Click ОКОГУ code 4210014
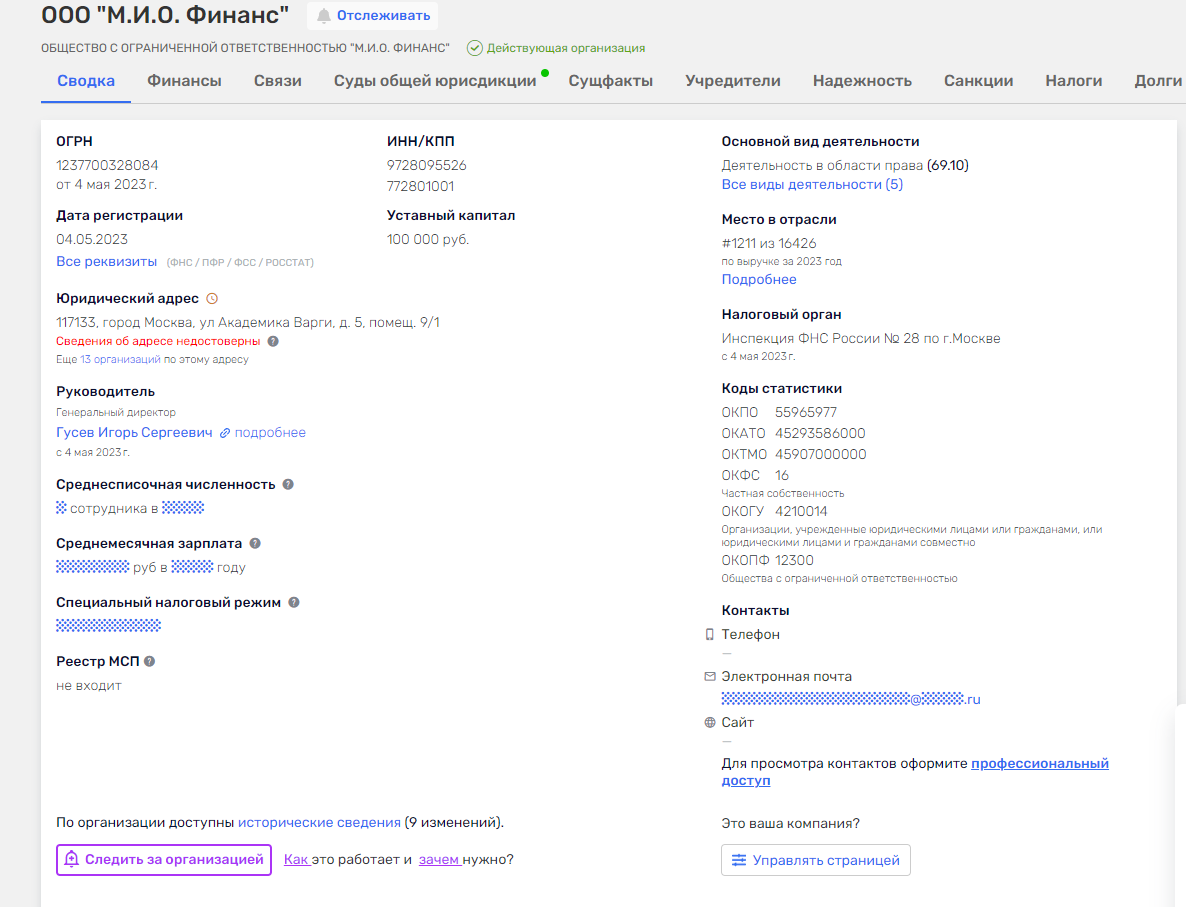Screen dimensions: 1186x907 coord(801,511)
